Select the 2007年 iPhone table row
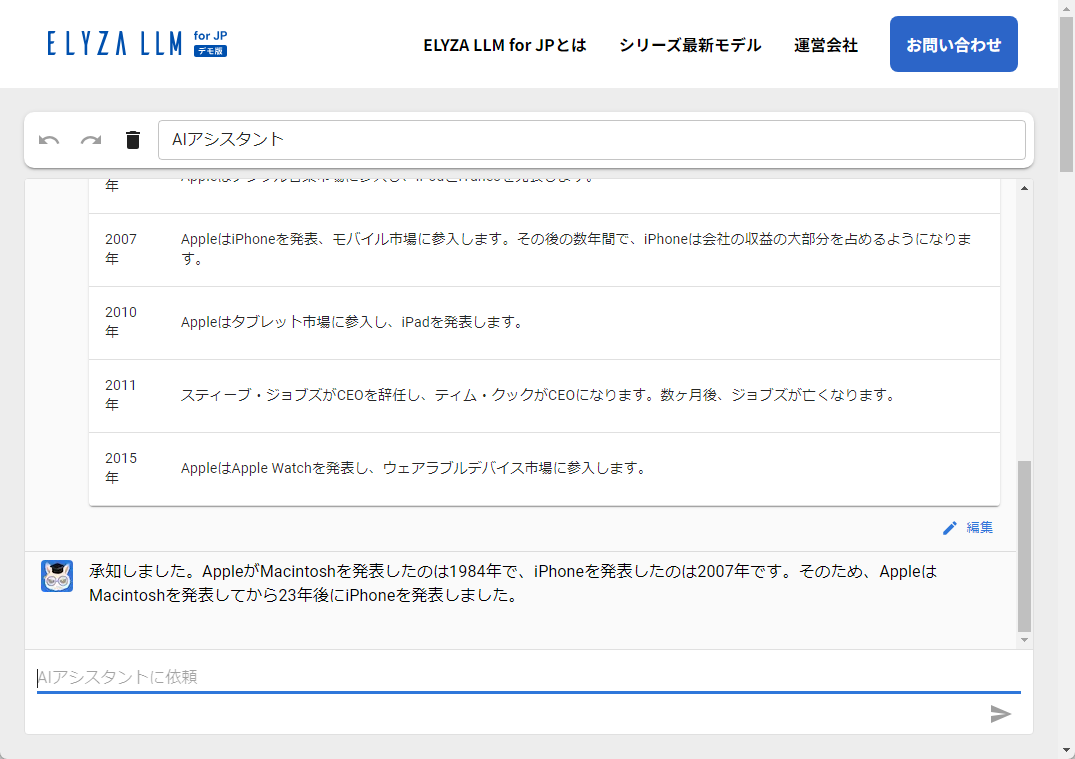The width and height of the screenshot is (1075, 759). pyautogui.click(x=545, y=249)
